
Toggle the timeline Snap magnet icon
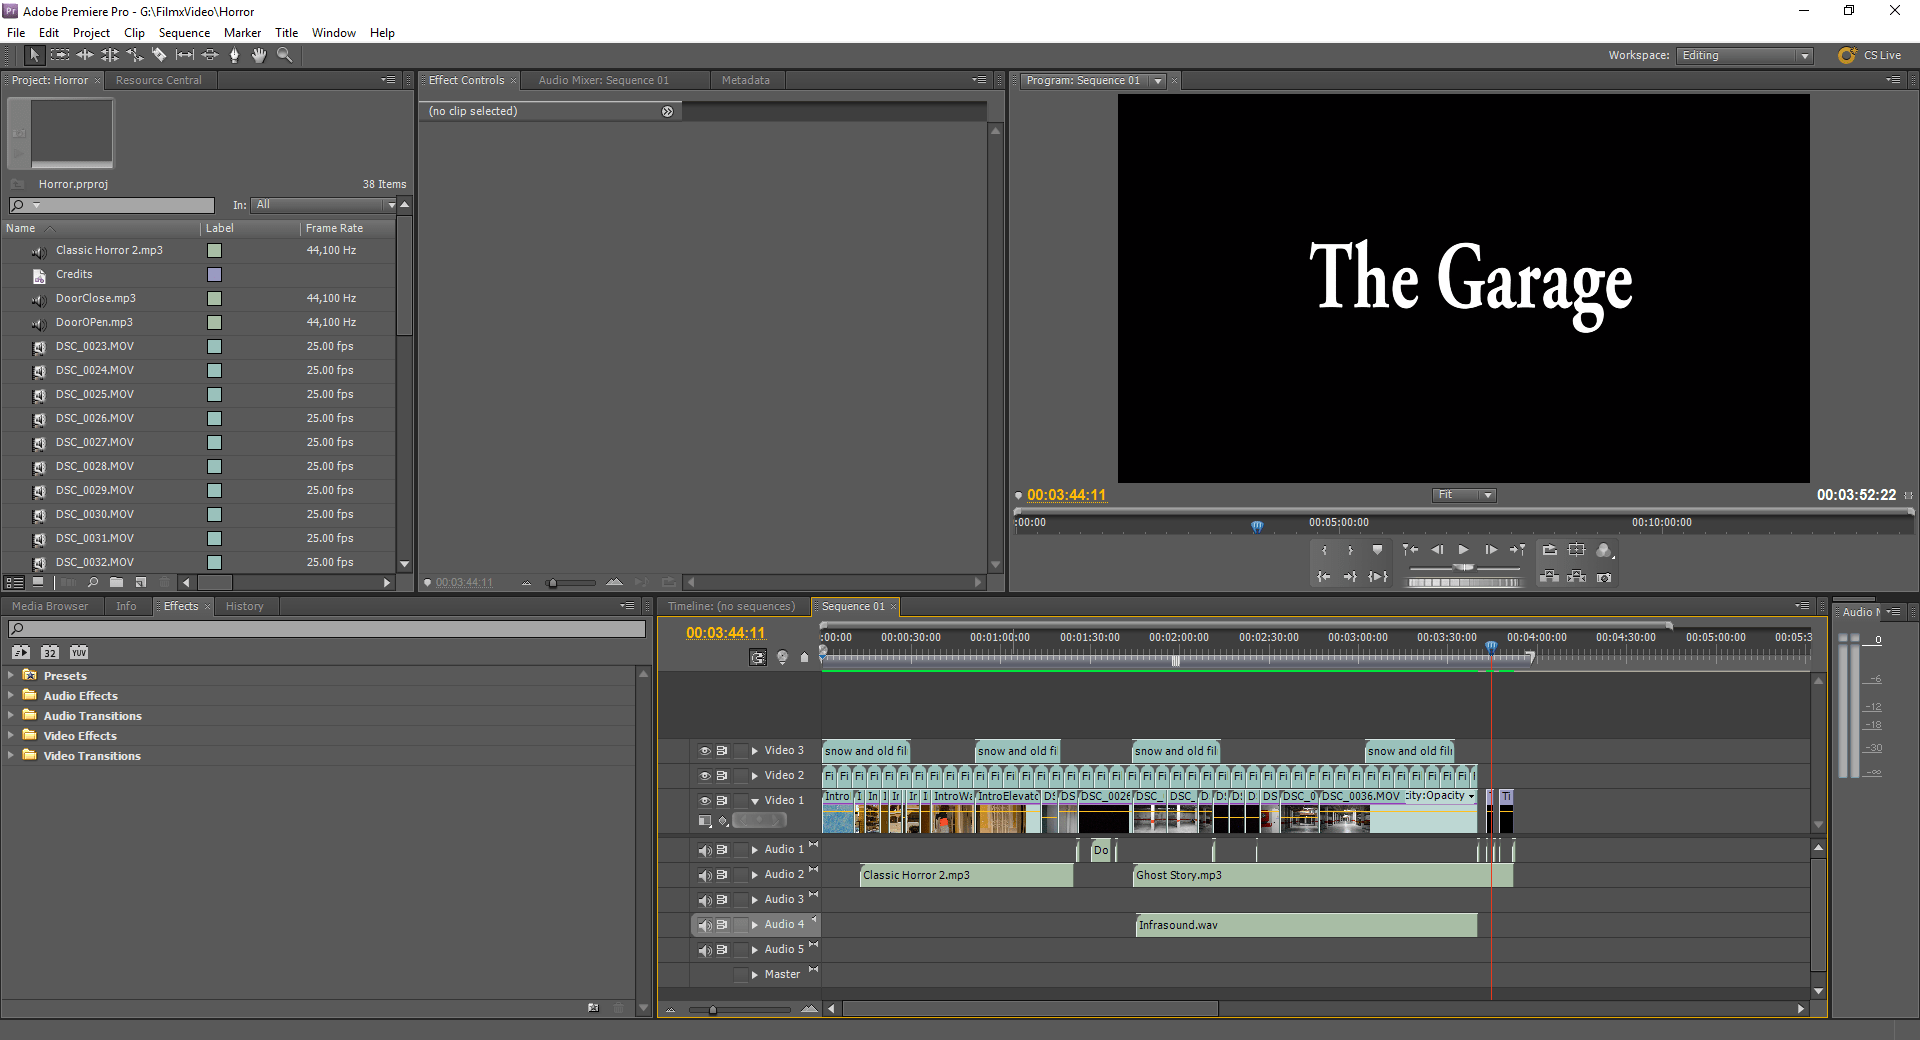click(758, 657)
